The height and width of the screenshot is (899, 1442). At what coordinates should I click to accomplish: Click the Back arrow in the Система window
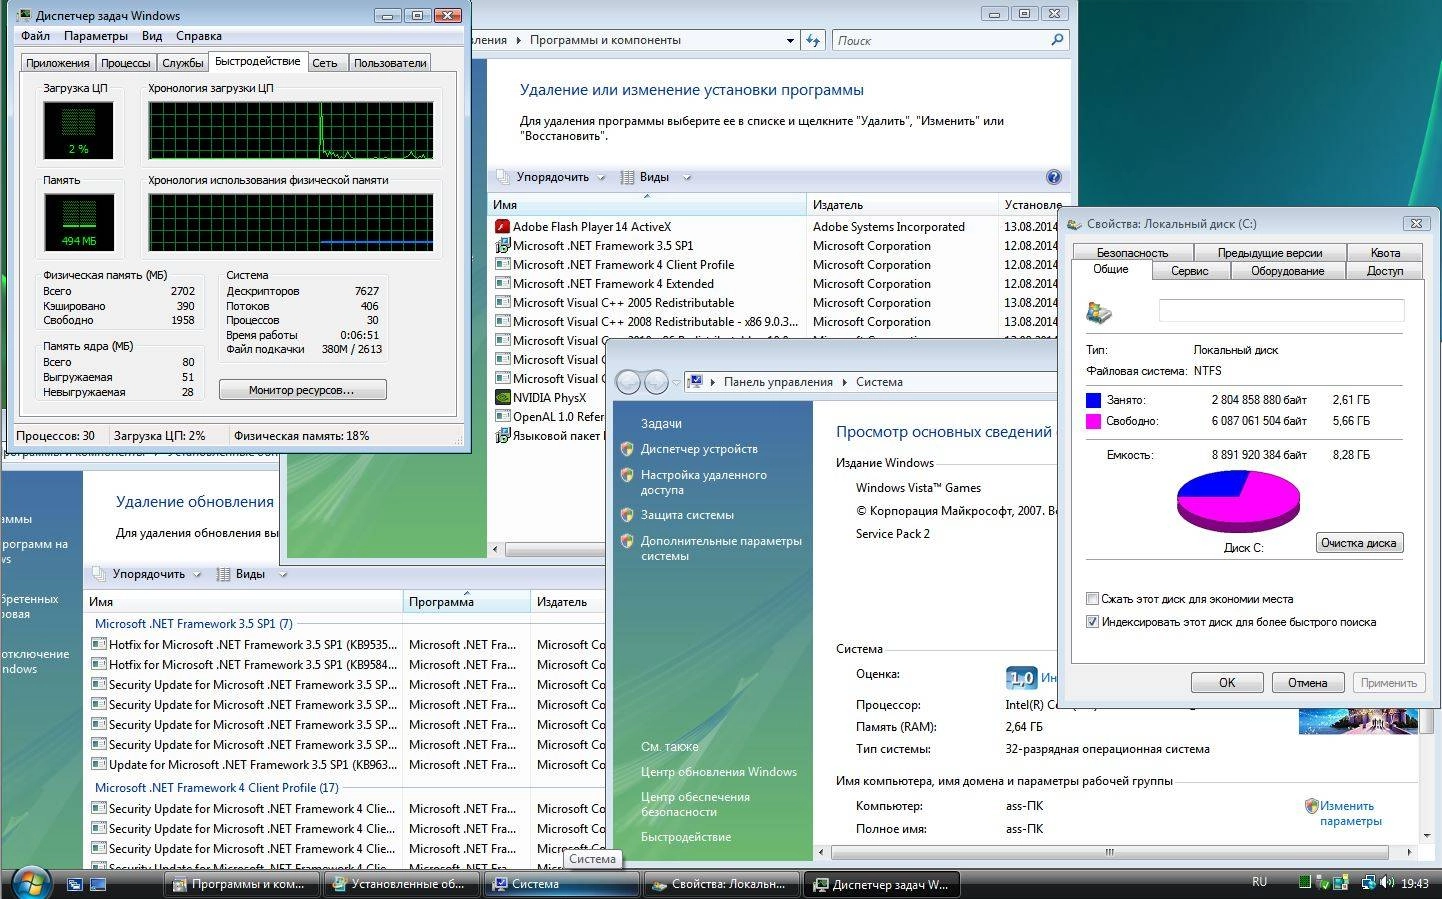click(628, 382)
